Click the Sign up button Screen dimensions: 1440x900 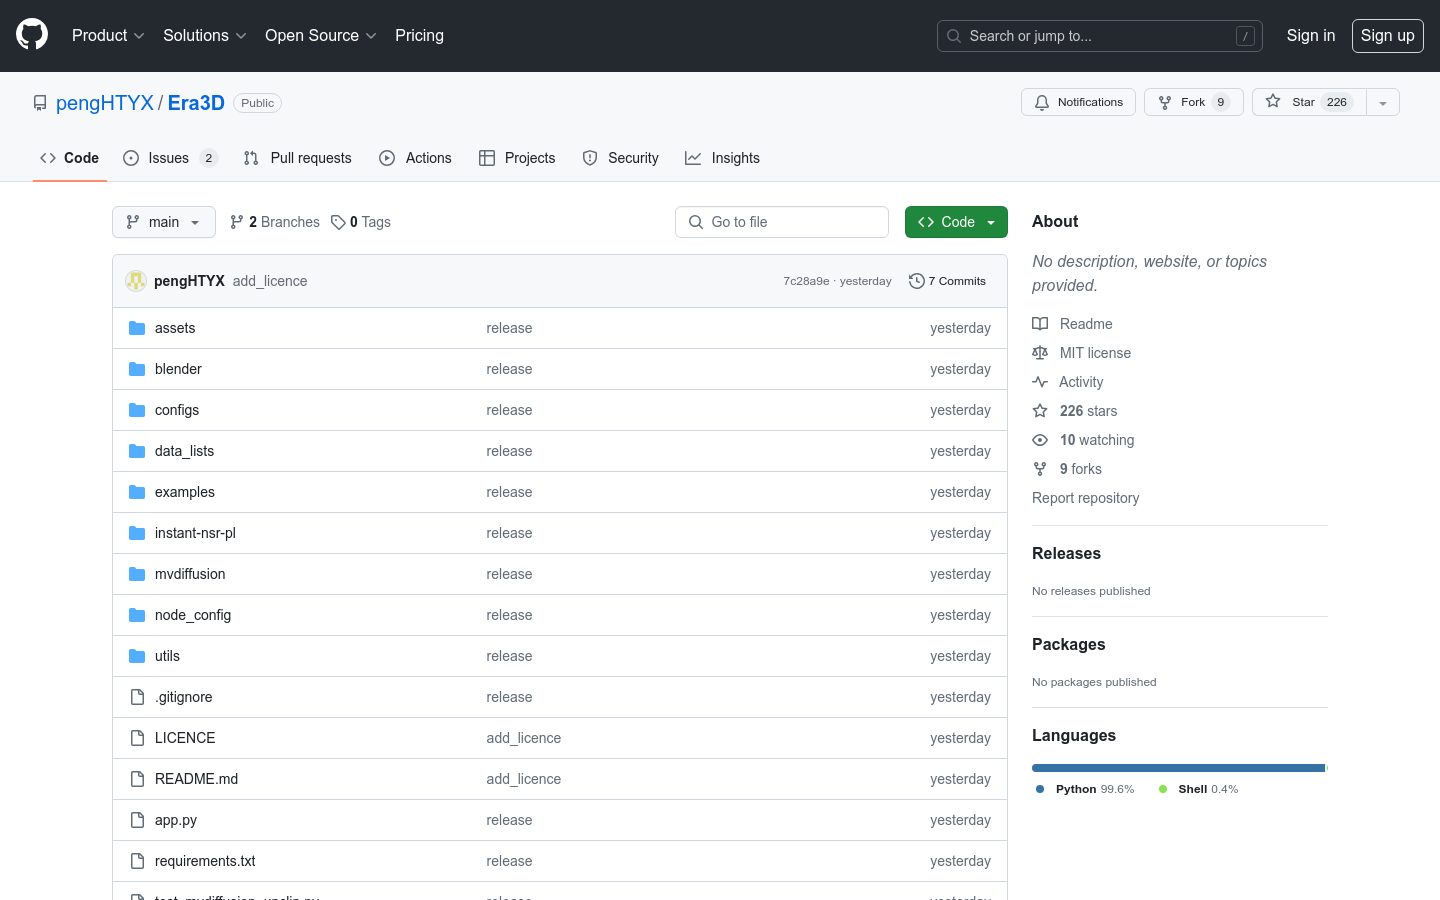1388,35
